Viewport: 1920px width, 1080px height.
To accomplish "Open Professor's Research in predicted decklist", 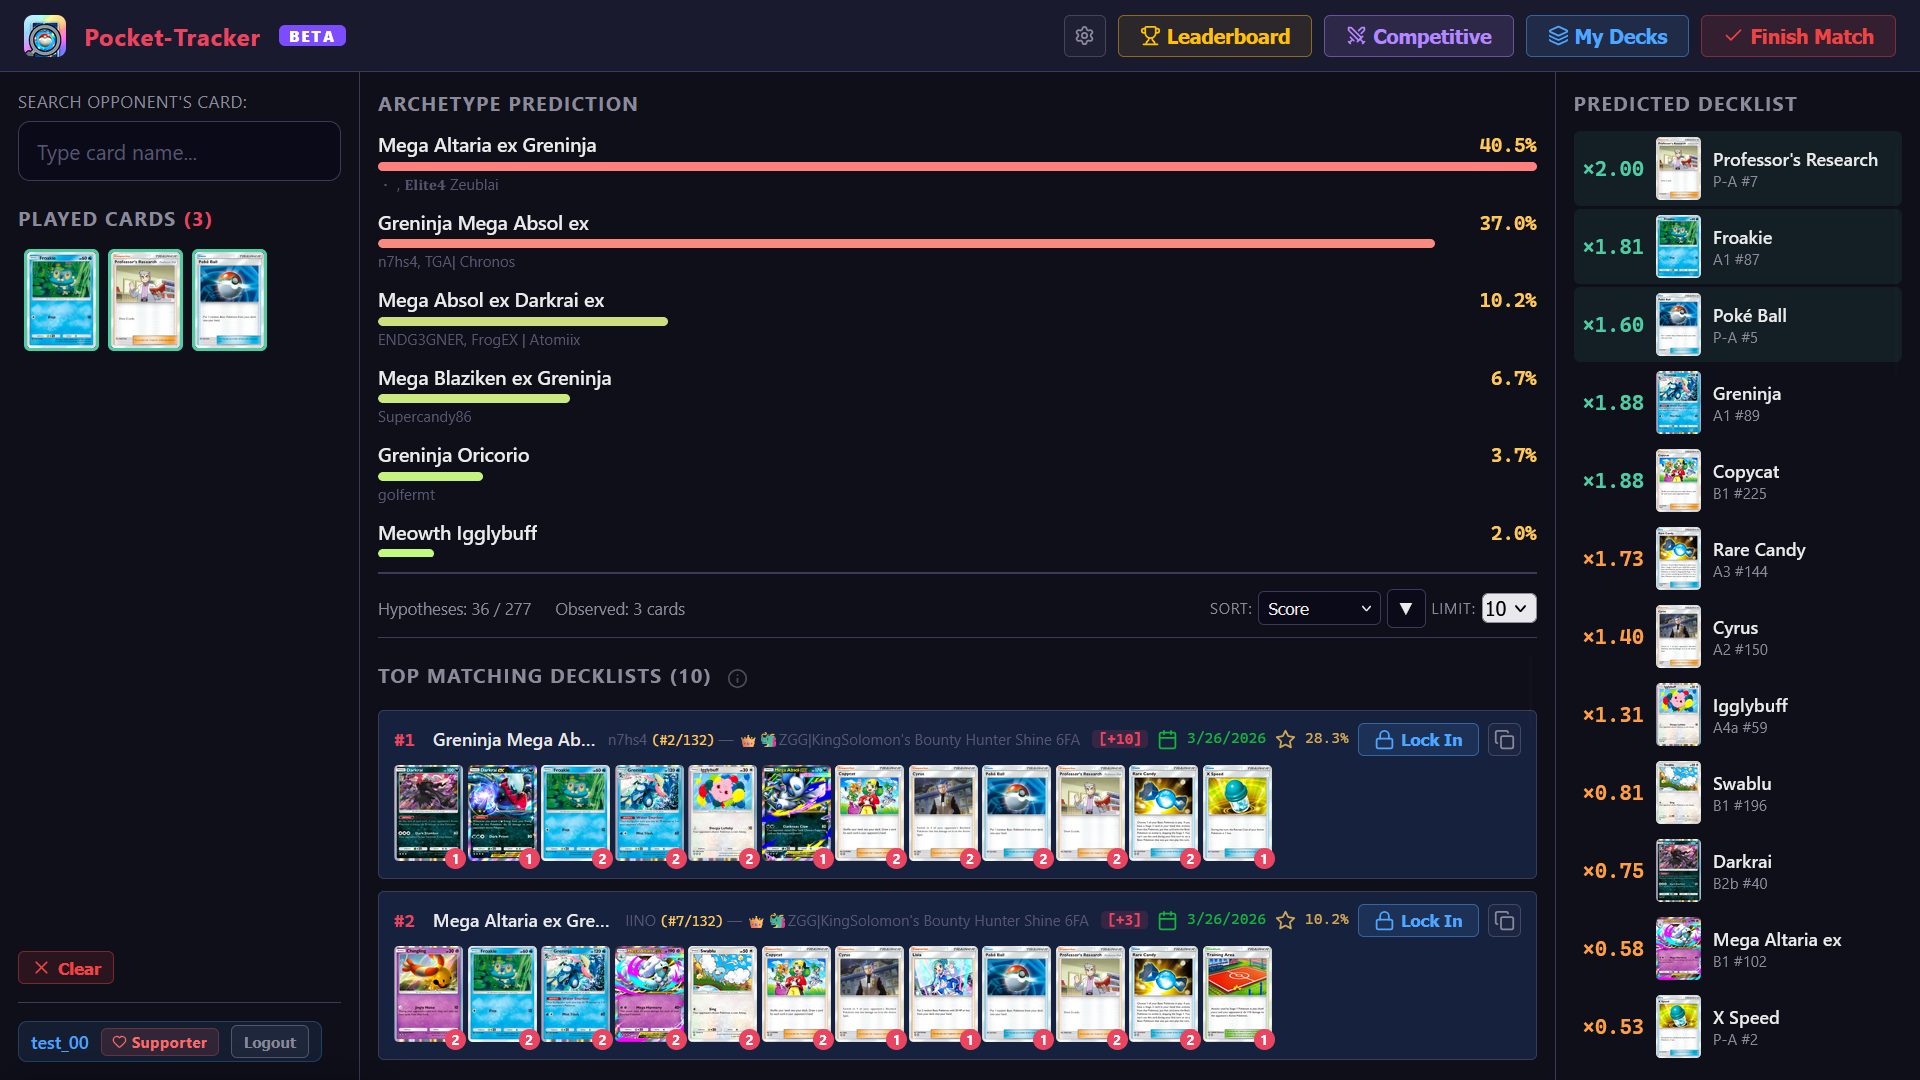I will click(1738, 169).
